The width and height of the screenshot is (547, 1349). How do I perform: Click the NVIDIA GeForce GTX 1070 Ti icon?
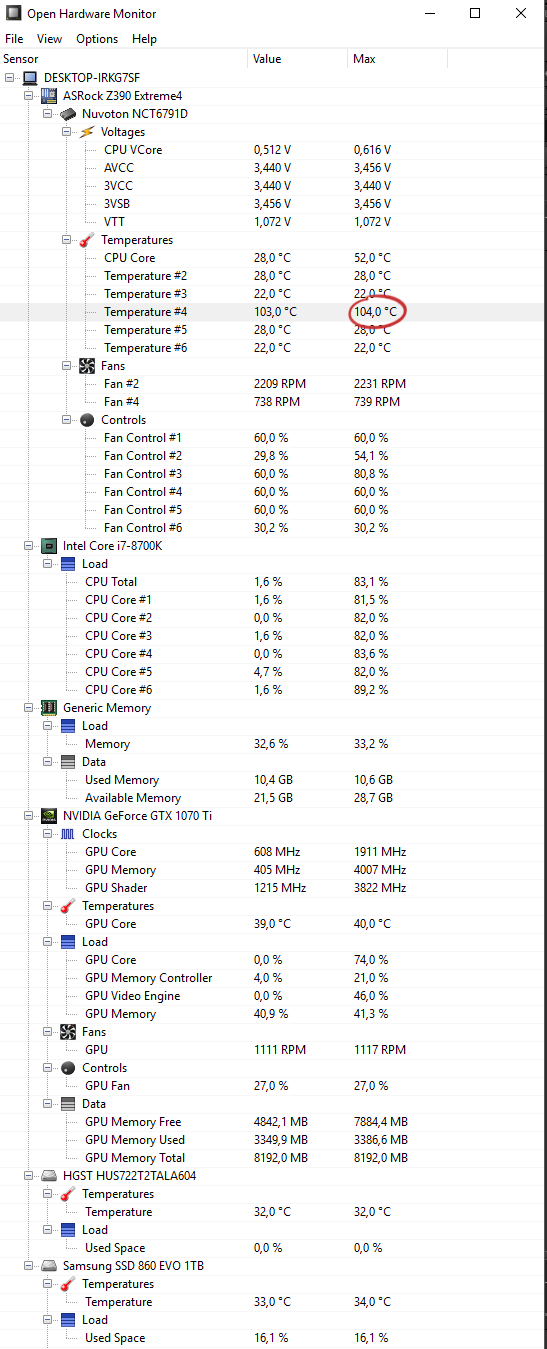coord(49,816)
